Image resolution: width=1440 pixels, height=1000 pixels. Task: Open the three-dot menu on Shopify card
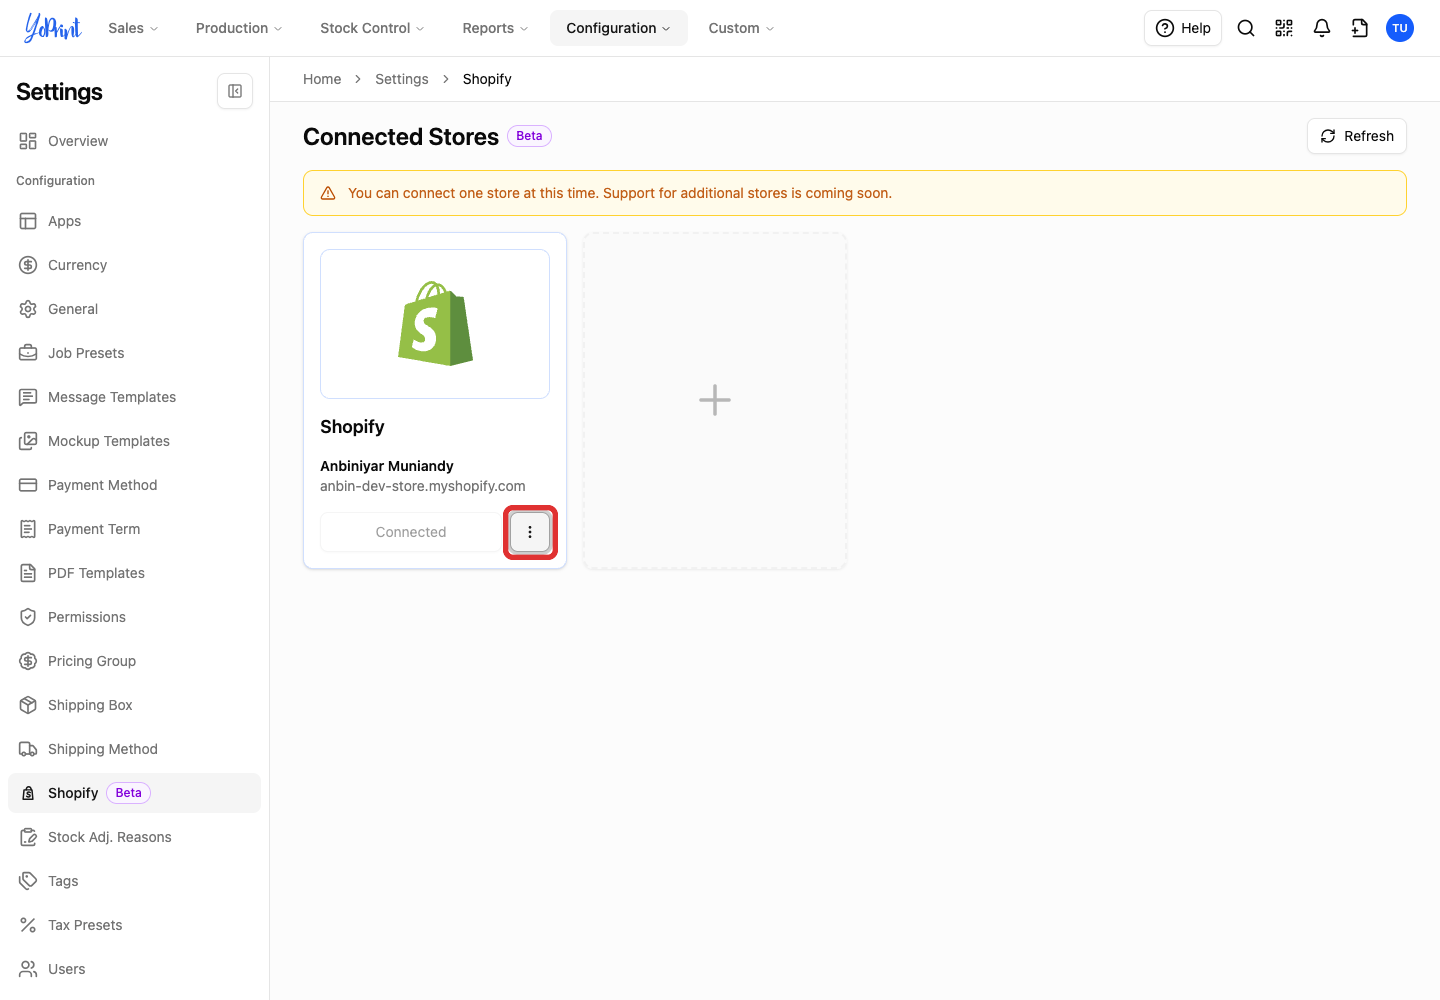tap(530, 532)
